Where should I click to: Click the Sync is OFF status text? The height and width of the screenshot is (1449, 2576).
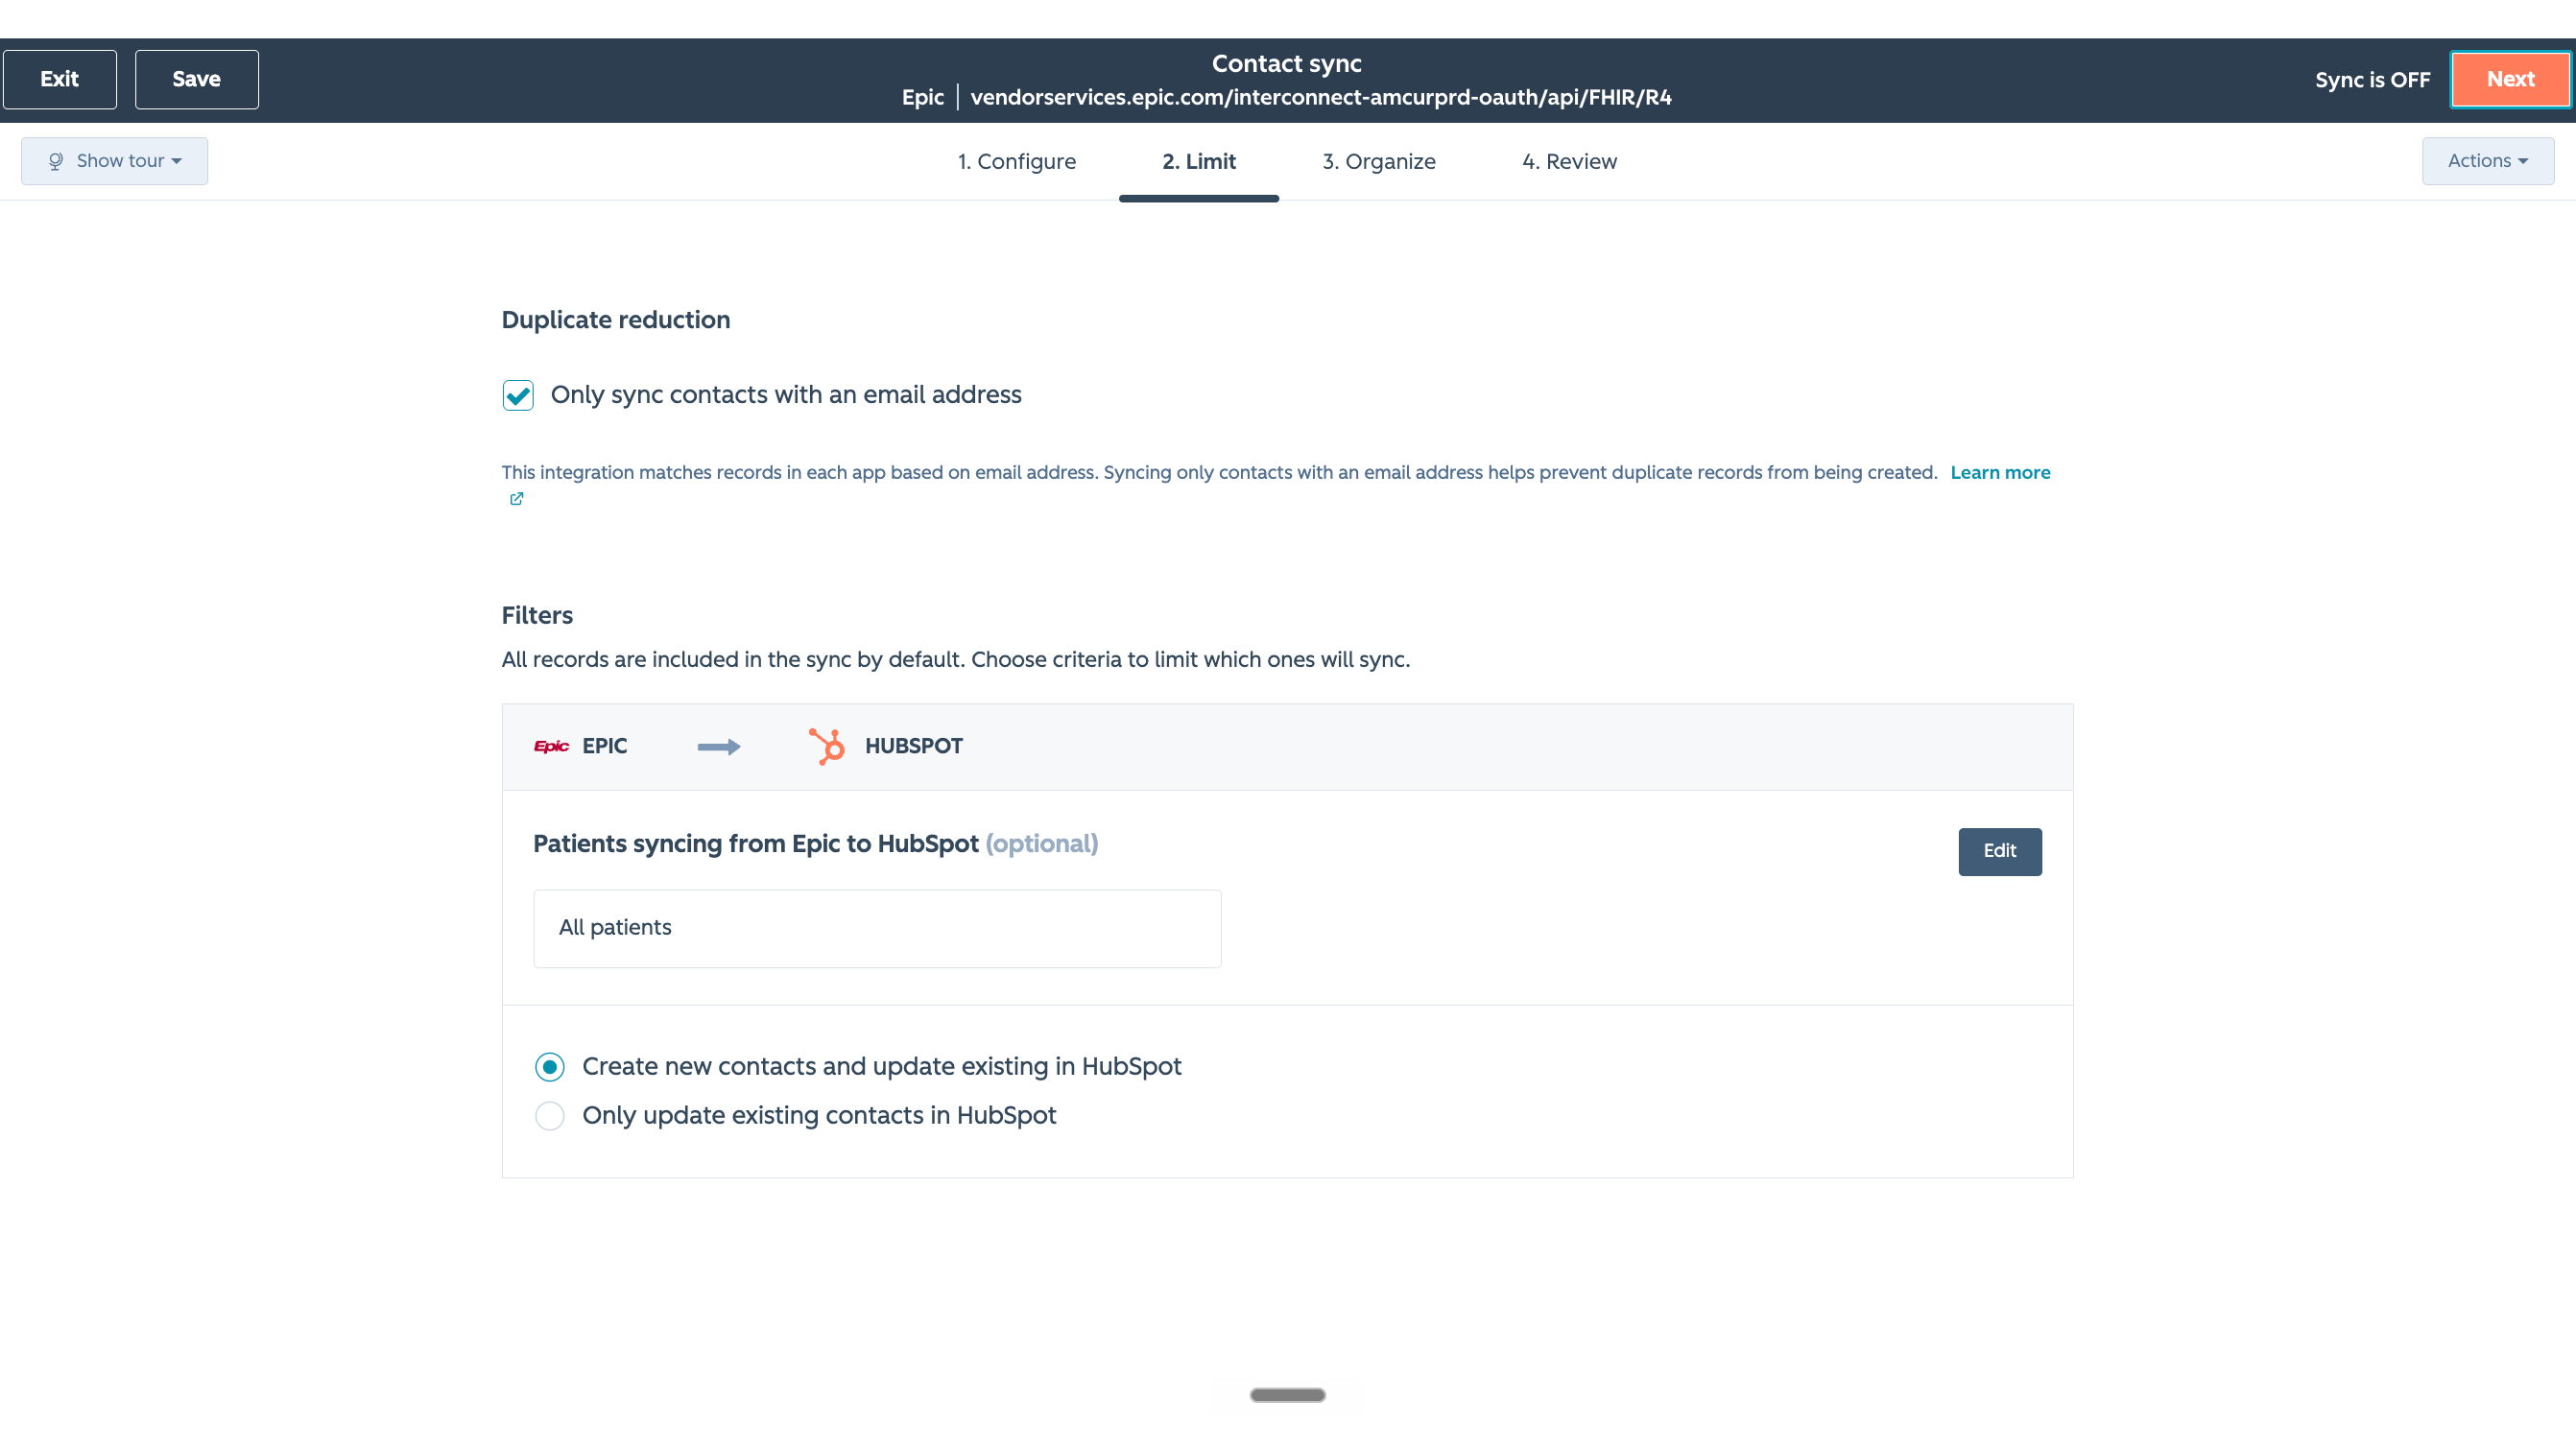(x=2372, y=80)
